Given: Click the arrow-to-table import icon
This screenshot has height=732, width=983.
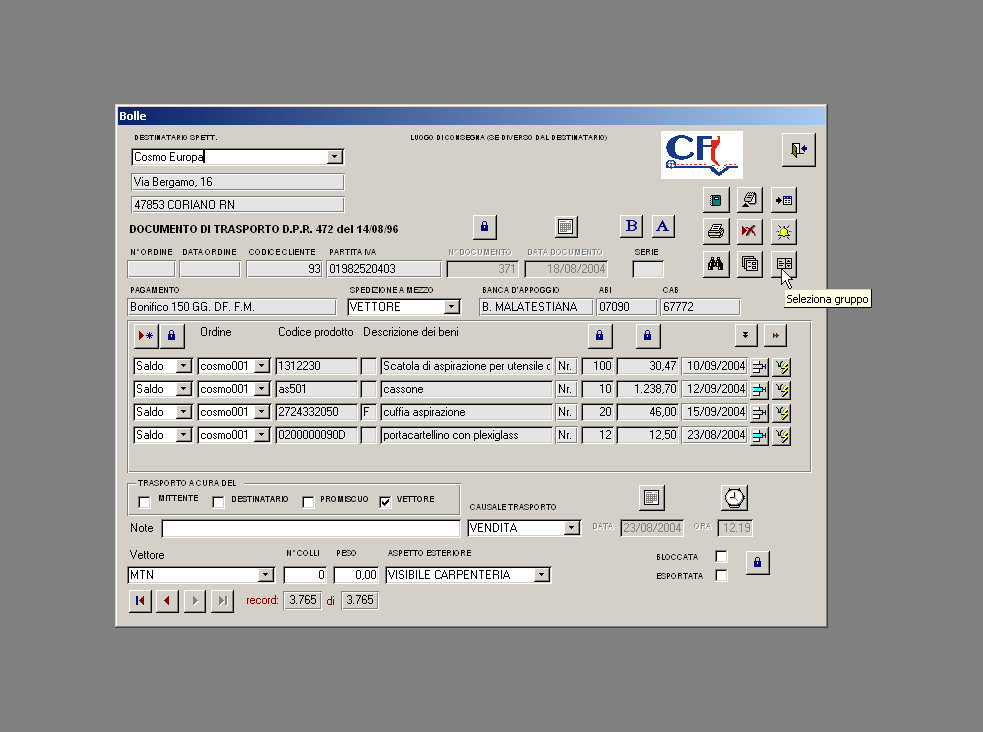Looking at the screenshot, I should coord(784,201).
